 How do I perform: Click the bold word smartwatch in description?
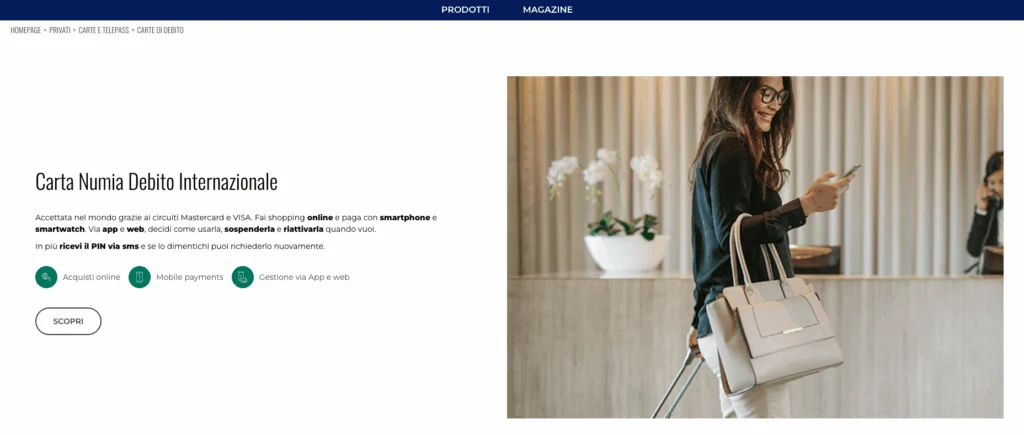[60, 230]
